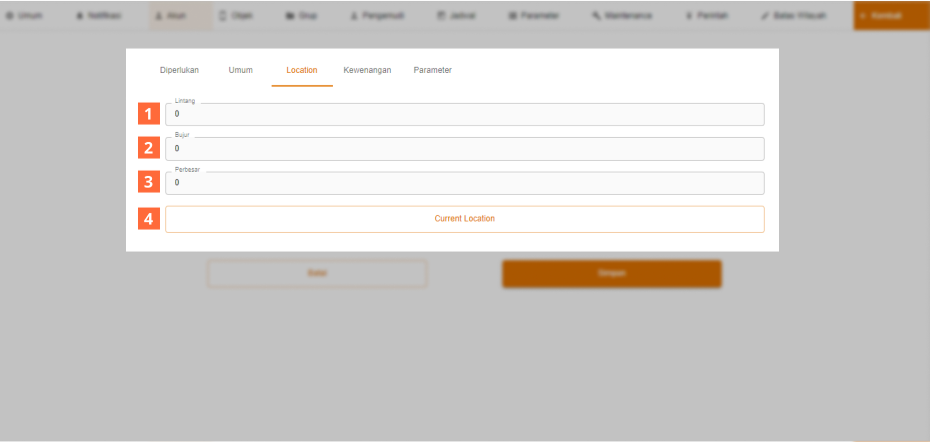Open the Grup menu item

(x=301, y=16)
